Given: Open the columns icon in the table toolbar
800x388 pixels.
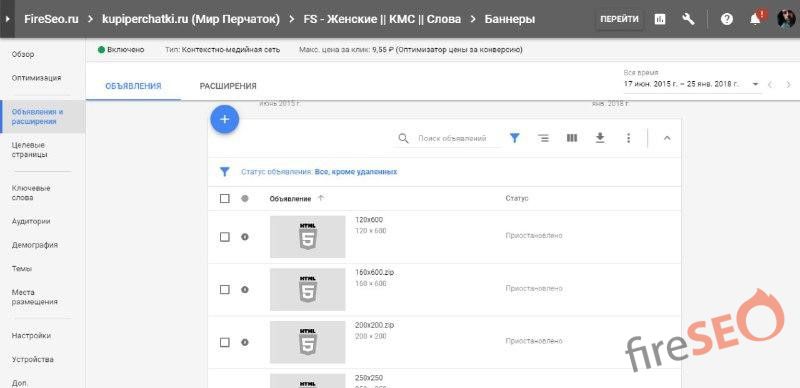Looking at the screenshot, I should pos(572,138).
